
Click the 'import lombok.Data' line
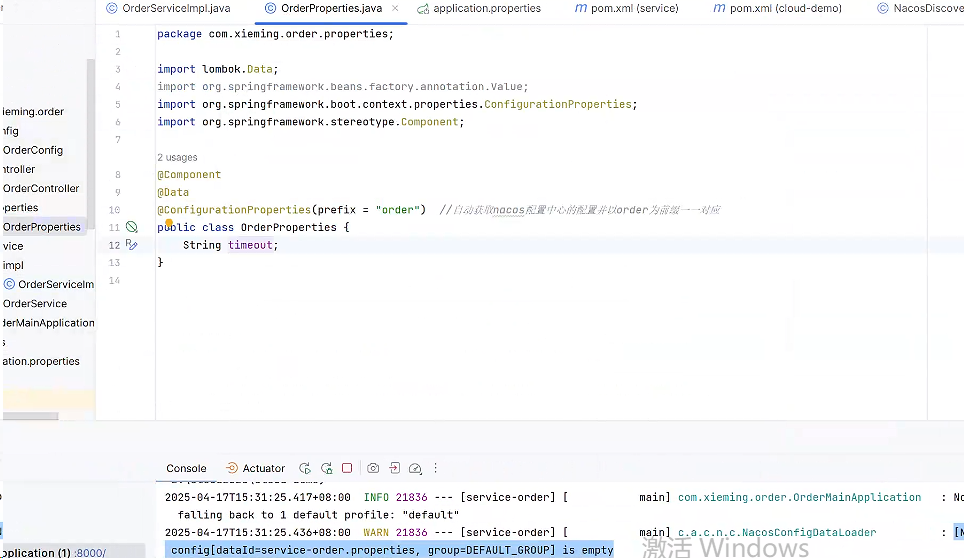(218, 69)
